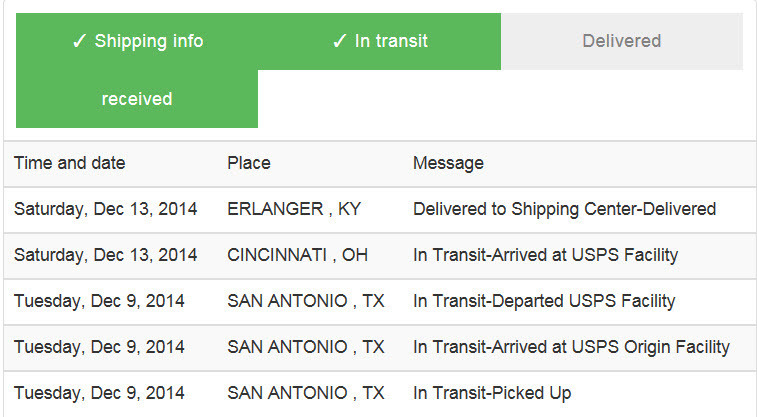Click the Message column header
This screenshot has width=757, height=417.
(x=448, y=163)
